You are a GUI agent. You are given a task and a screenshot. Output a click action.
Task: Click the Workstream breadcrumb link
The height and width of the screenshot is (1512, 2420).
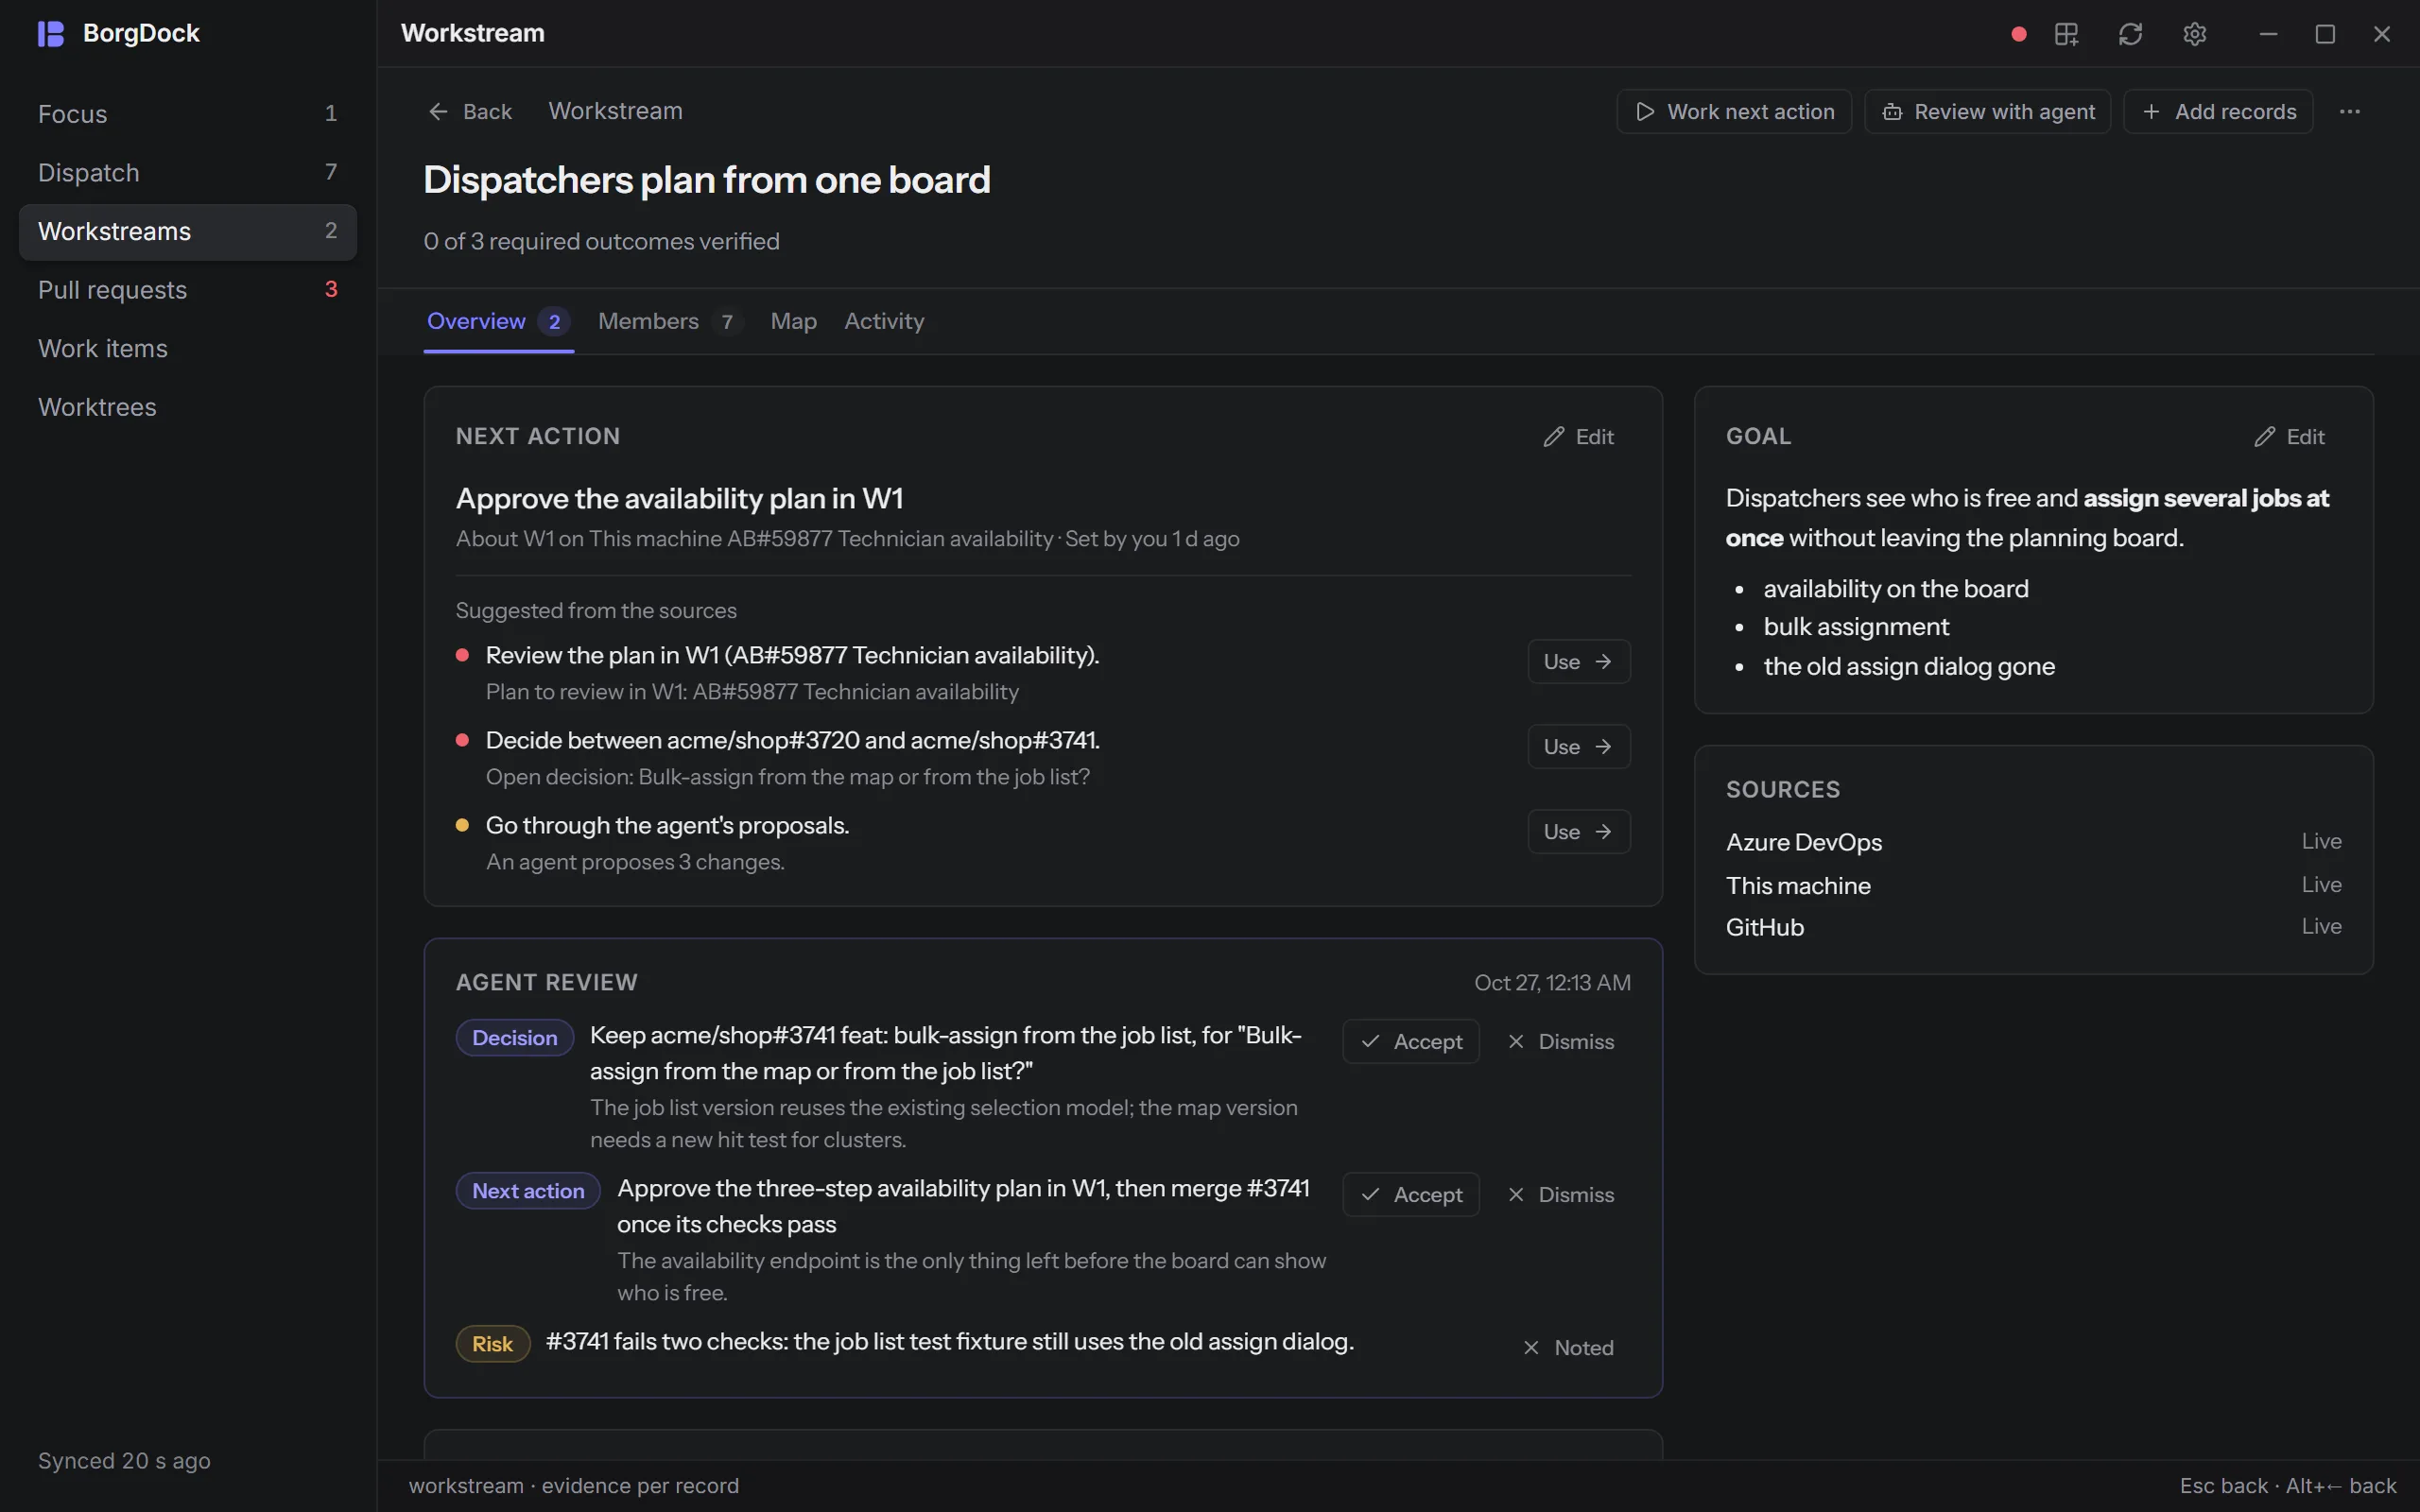[x=615, y=112]
